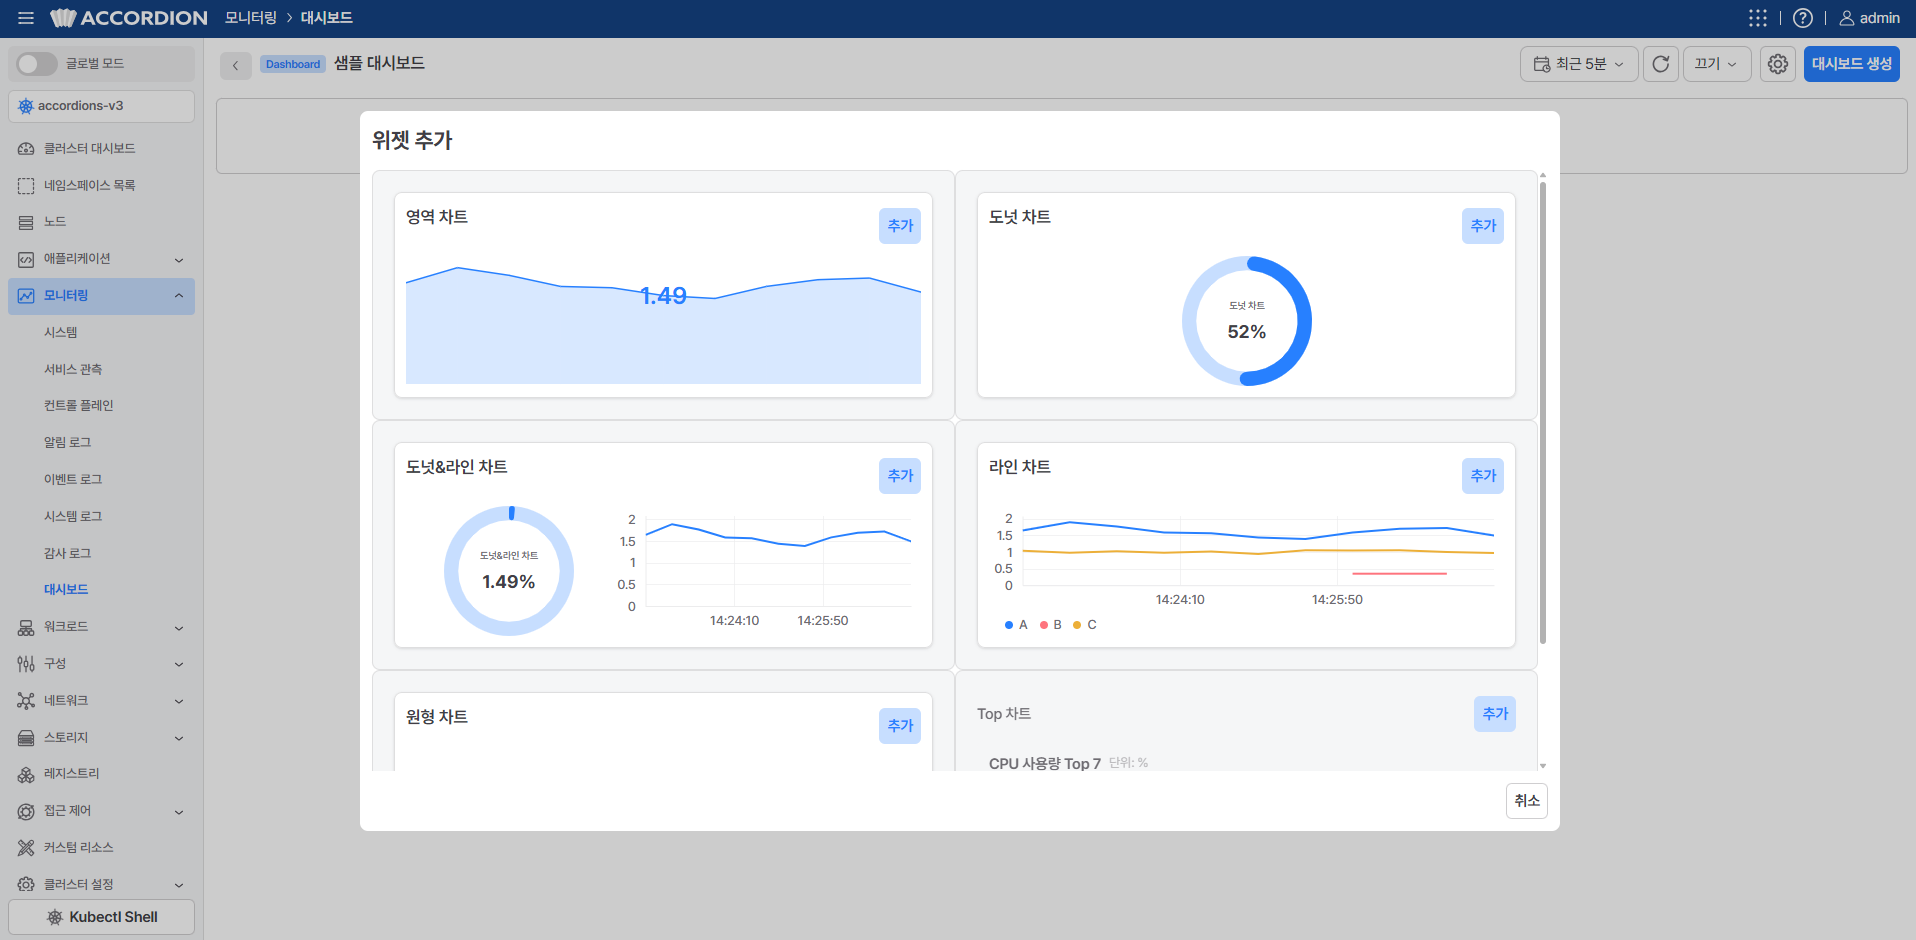
Task: Open 서비스 관측 submenu item
Action: pos(73,370)
